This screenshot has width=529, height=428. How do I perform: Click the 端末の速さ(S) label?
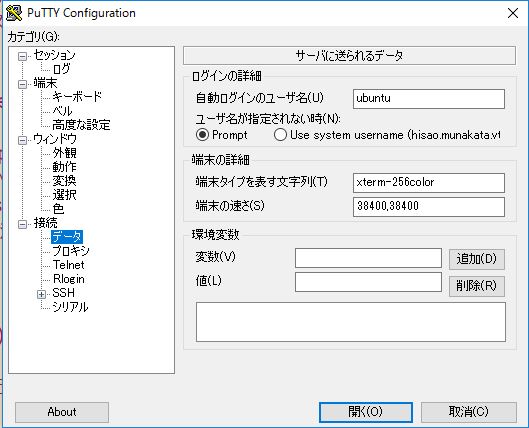click(230, 206)
